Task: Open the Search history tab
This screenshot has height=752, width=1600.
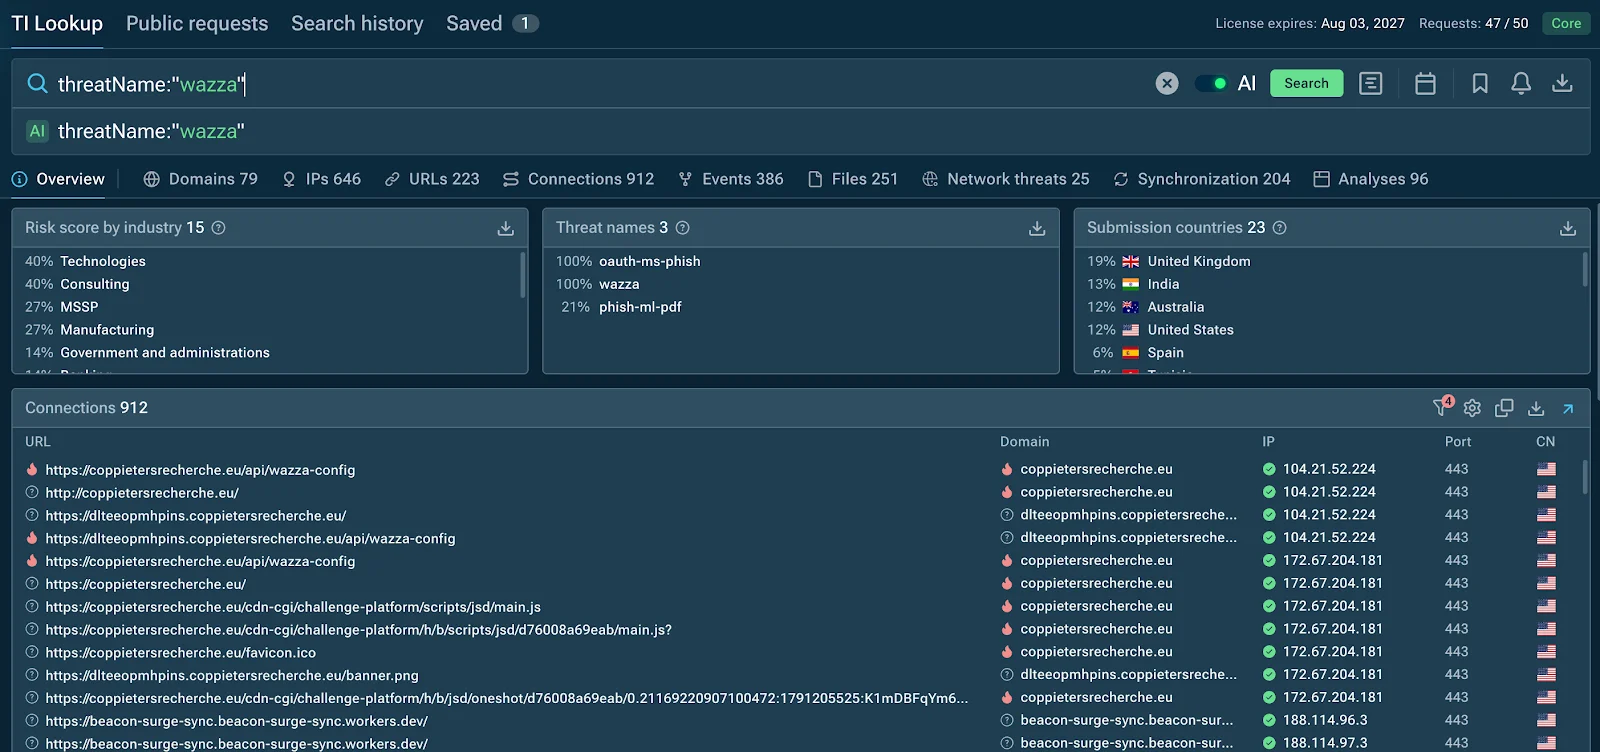Action: [x=357, y=23]
